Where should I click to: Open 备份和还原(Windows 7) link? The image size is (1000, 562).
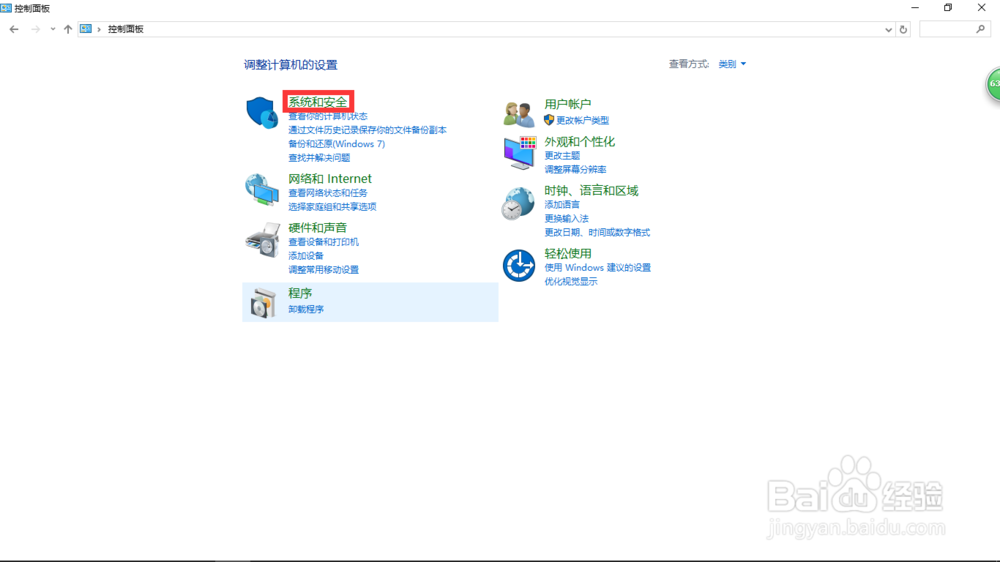337,144
